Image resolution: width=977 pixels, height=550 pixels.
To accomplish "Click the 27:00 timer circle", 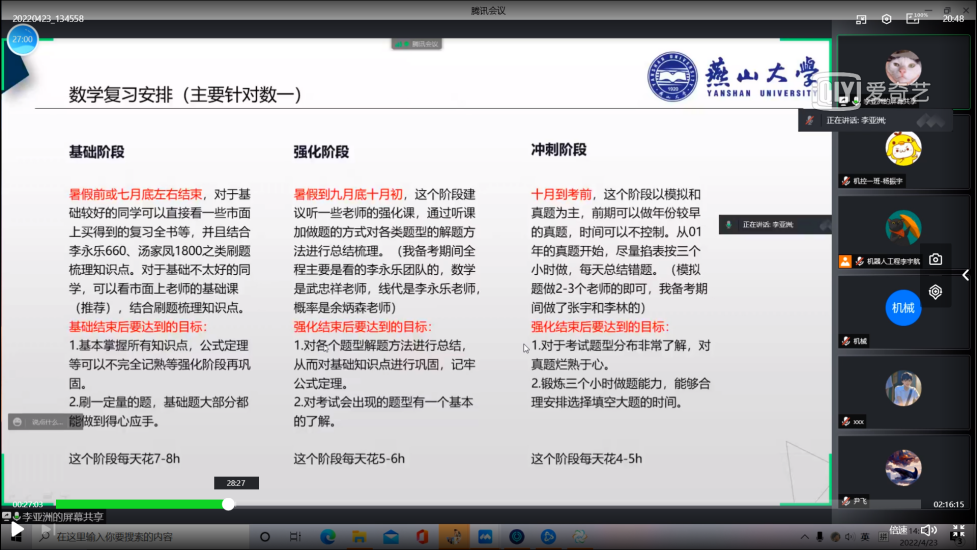I will (22, 39).
